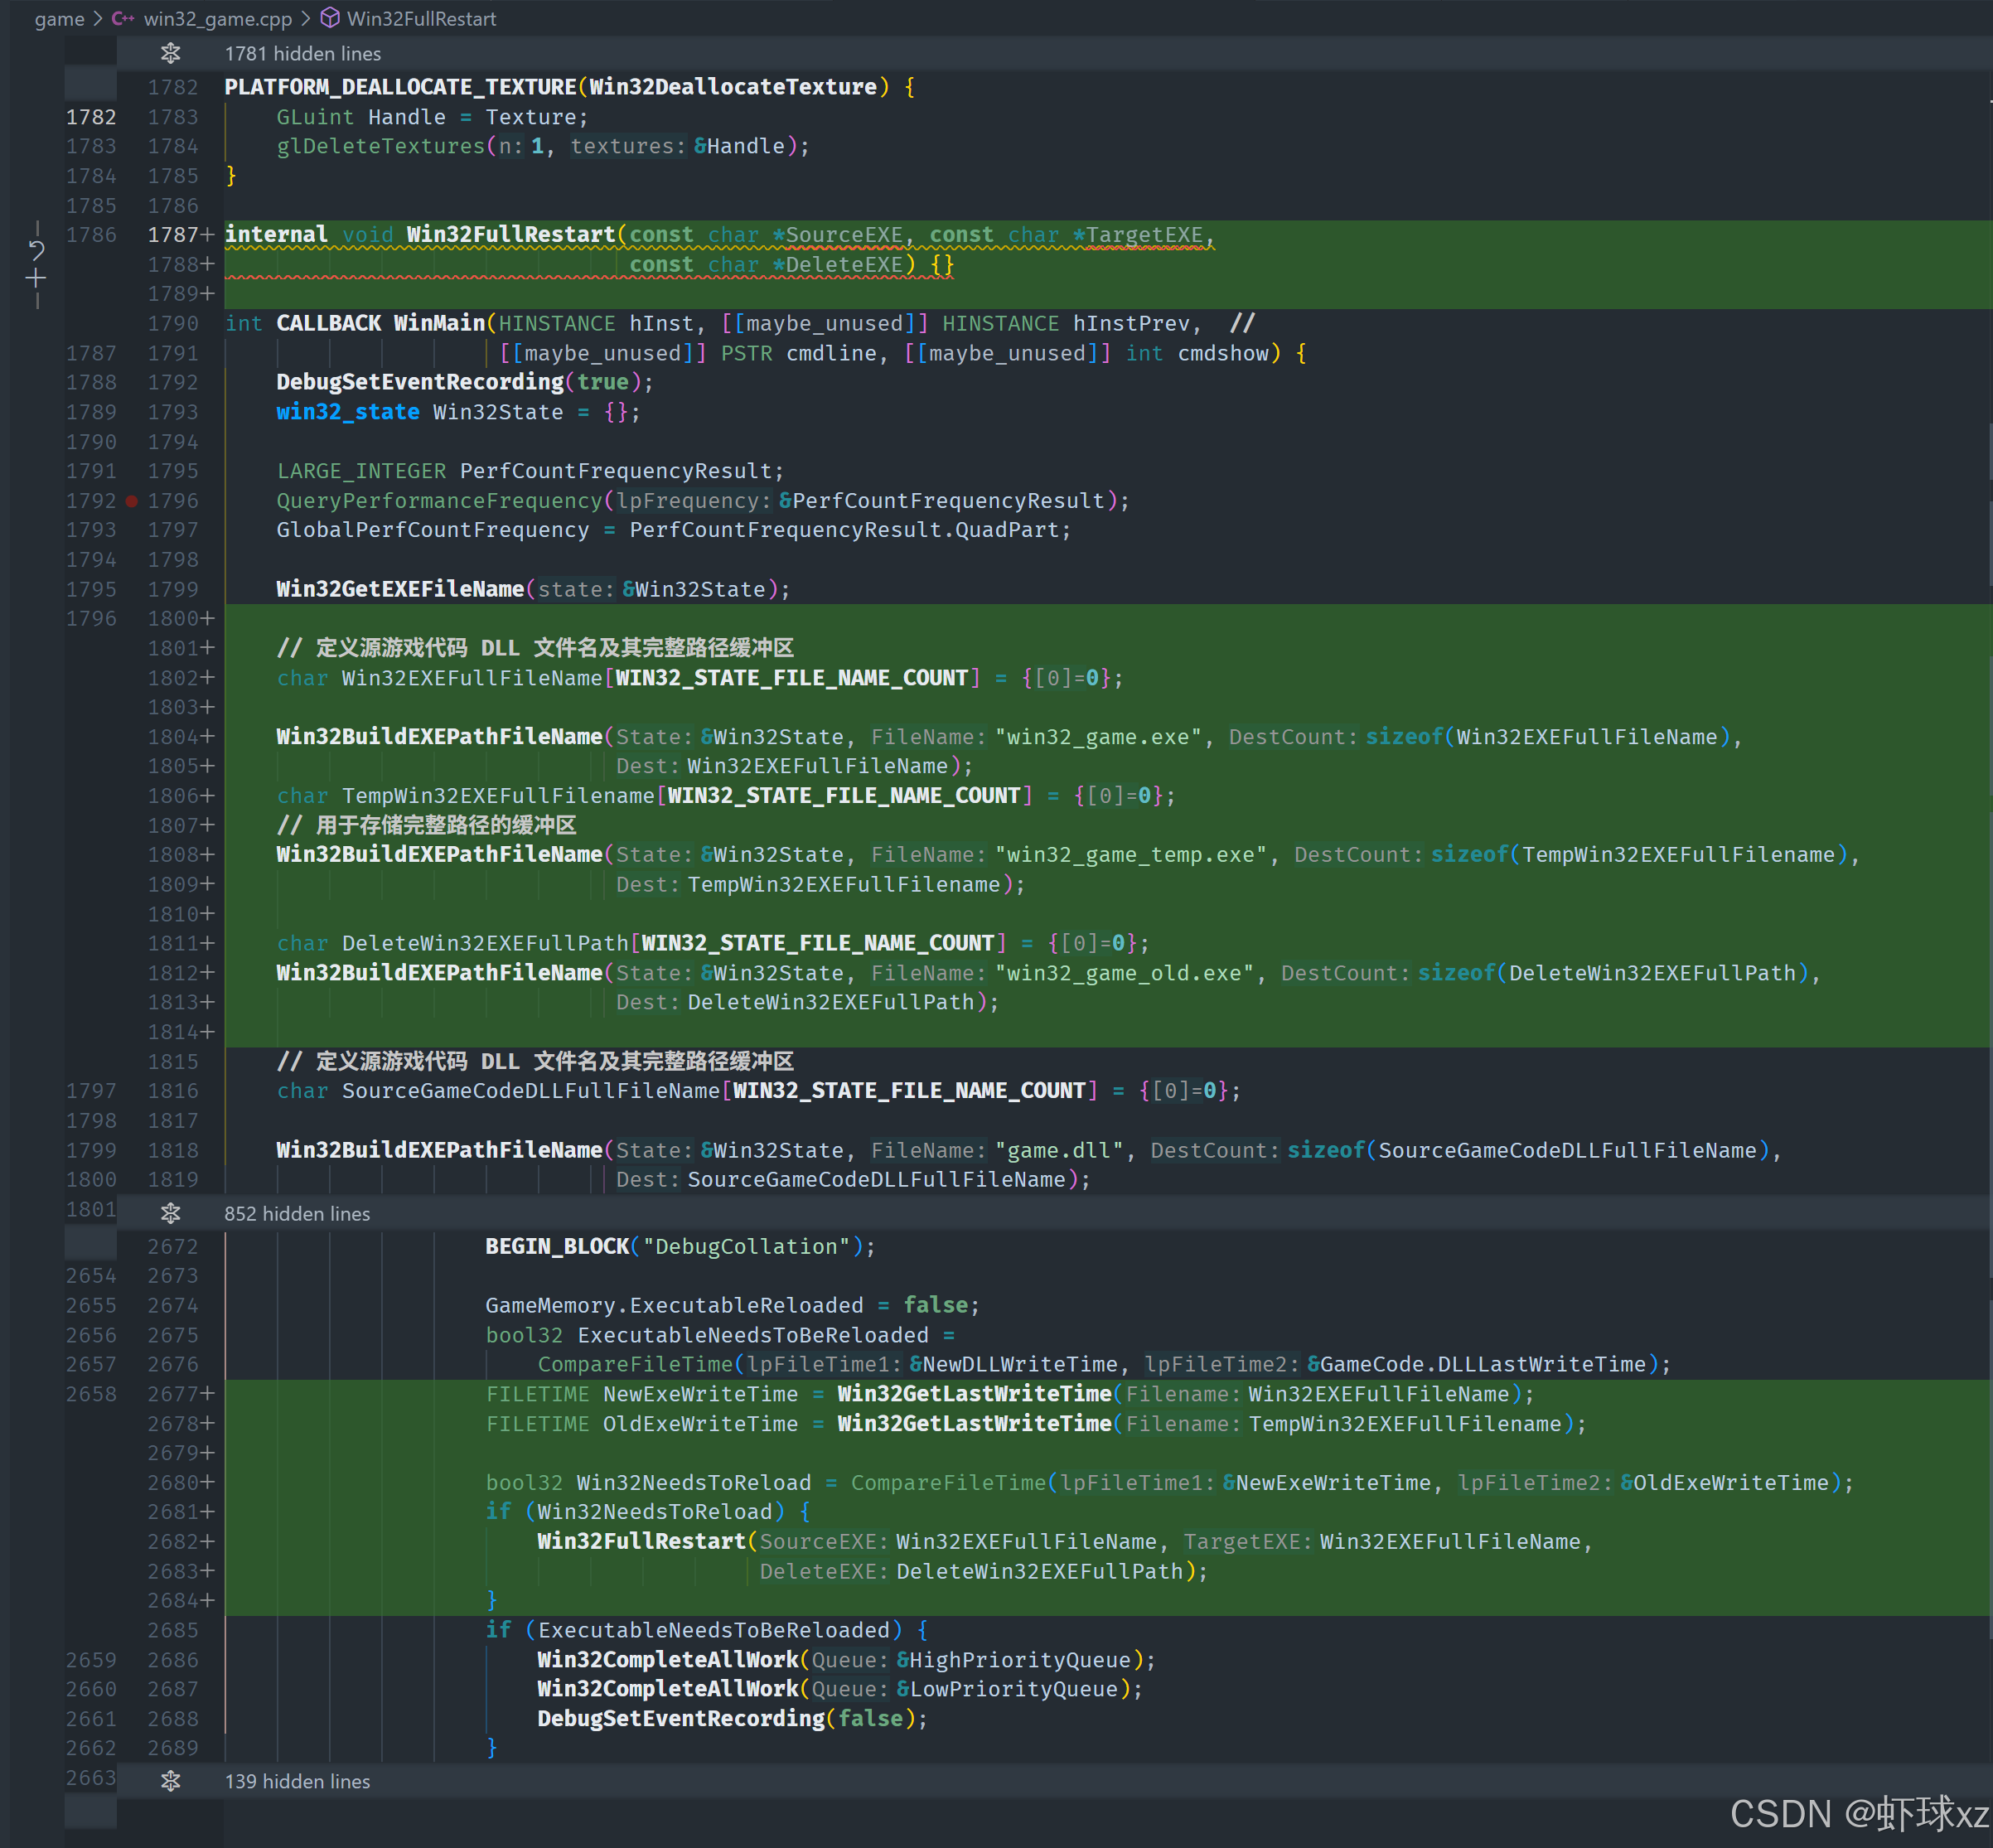The image size is (1993, 1848).
Task: Open the Win32FullRestart symbol breadcrumb
Action: coord(421,18)
